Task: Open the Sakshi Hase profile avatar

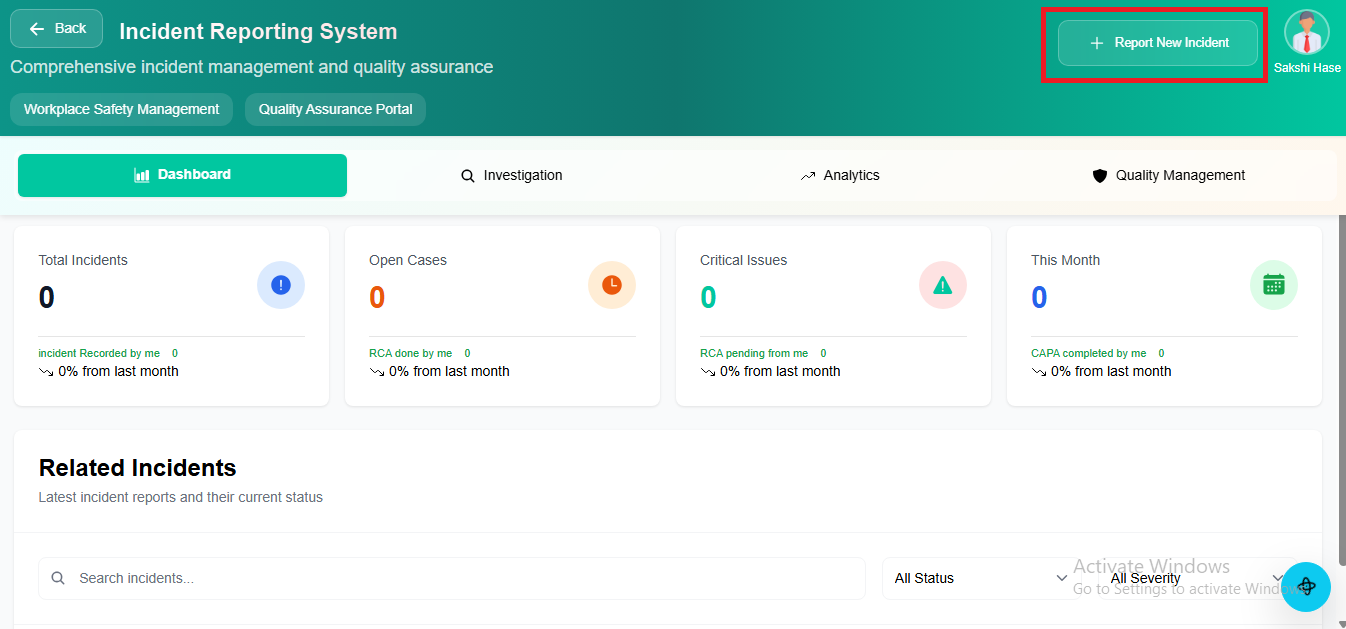Action: pyautogui.click(x=1306, y=33)
